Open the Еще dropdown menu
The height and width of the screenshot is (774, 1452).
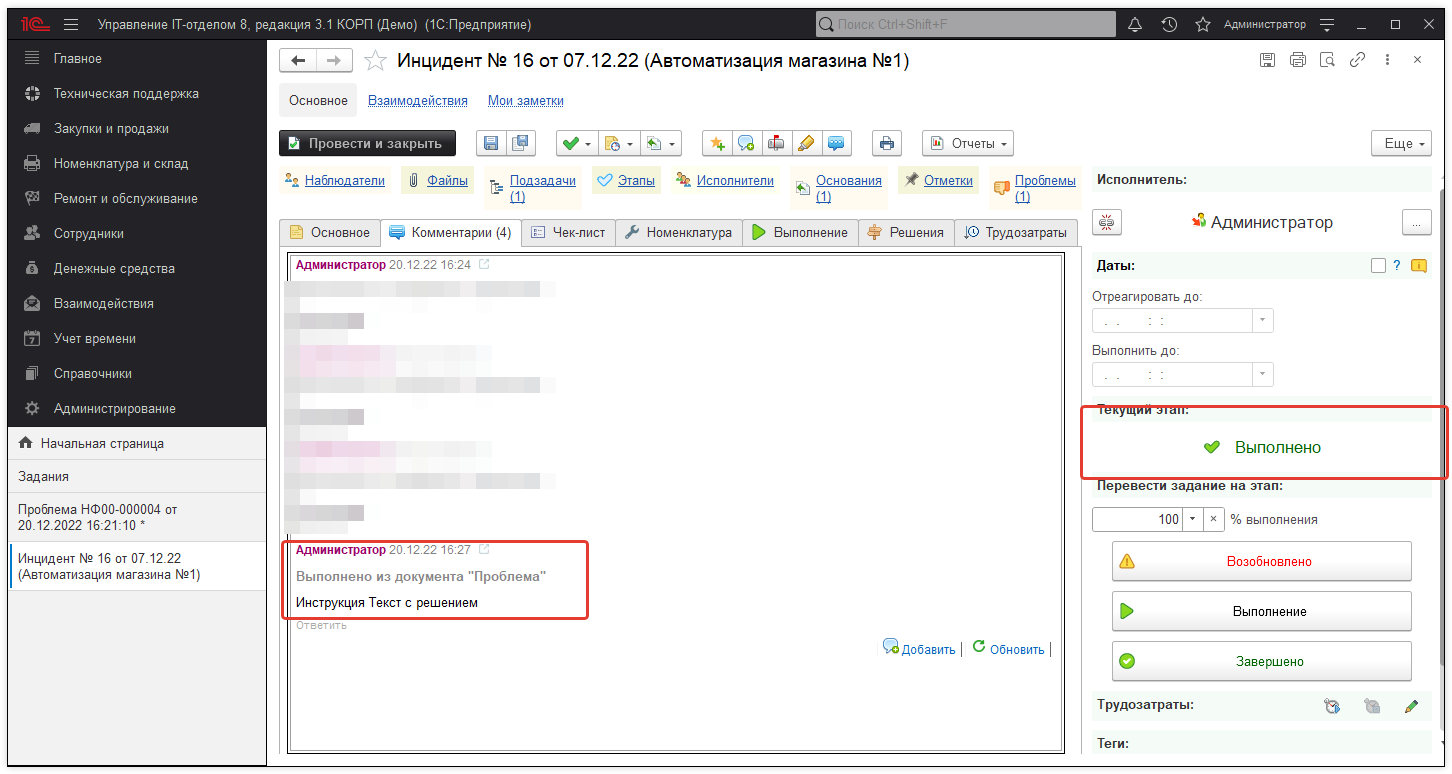tap(1401, 144)
